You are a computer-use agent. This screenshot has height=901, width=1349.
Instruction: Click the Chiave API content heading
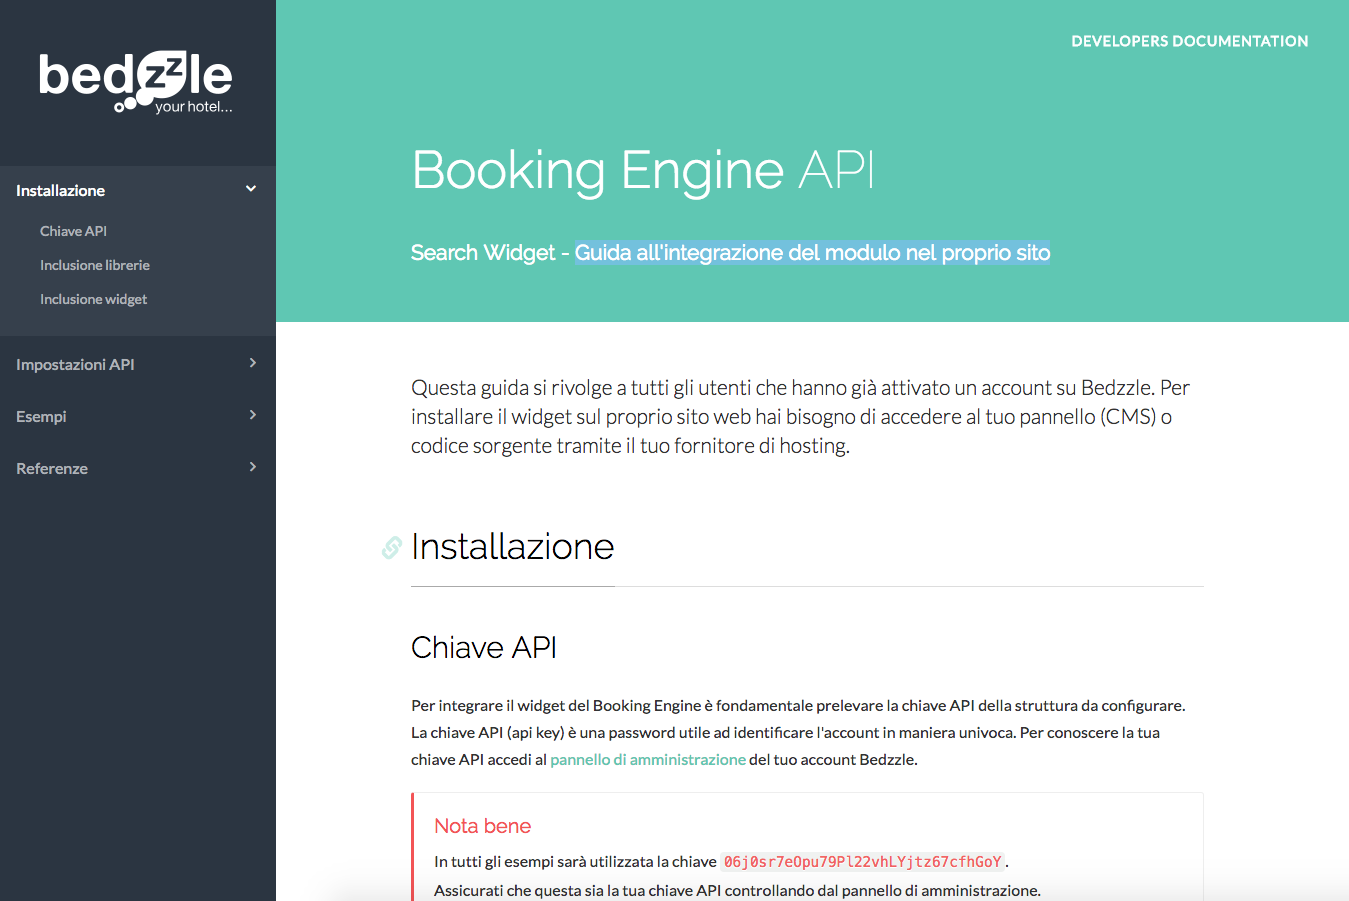[484, 648]
